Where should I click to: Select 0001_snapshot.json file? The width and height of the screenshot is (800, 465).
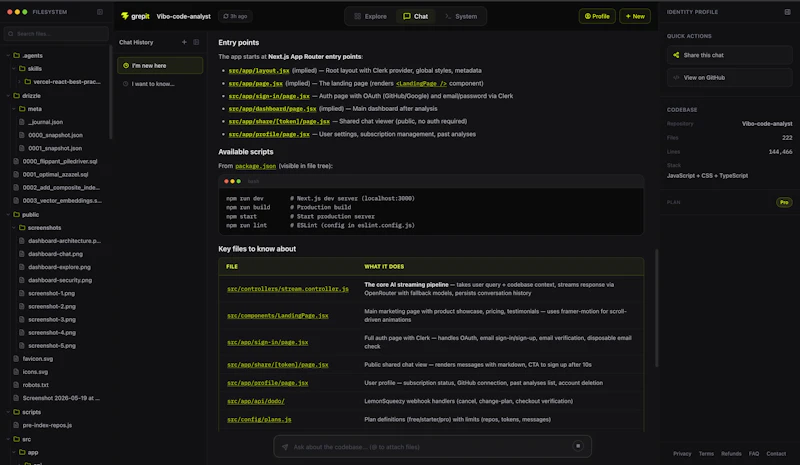pos(55,148)
